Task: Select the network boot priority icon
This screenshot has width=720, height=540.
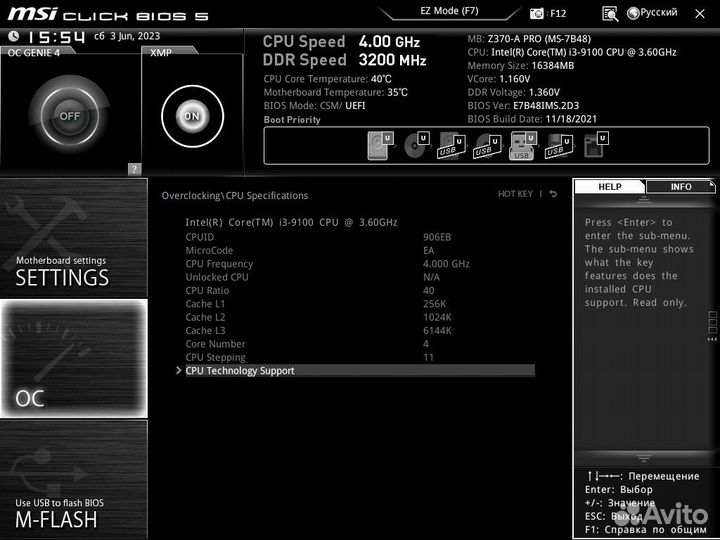Action: coord(596,145)
